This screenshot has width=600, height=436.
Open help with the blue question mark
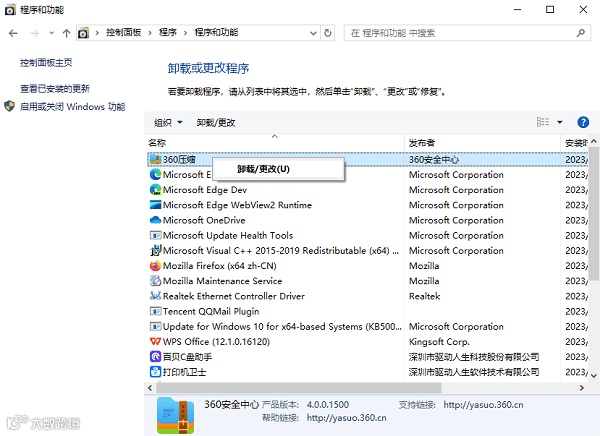tap(583, 122)
